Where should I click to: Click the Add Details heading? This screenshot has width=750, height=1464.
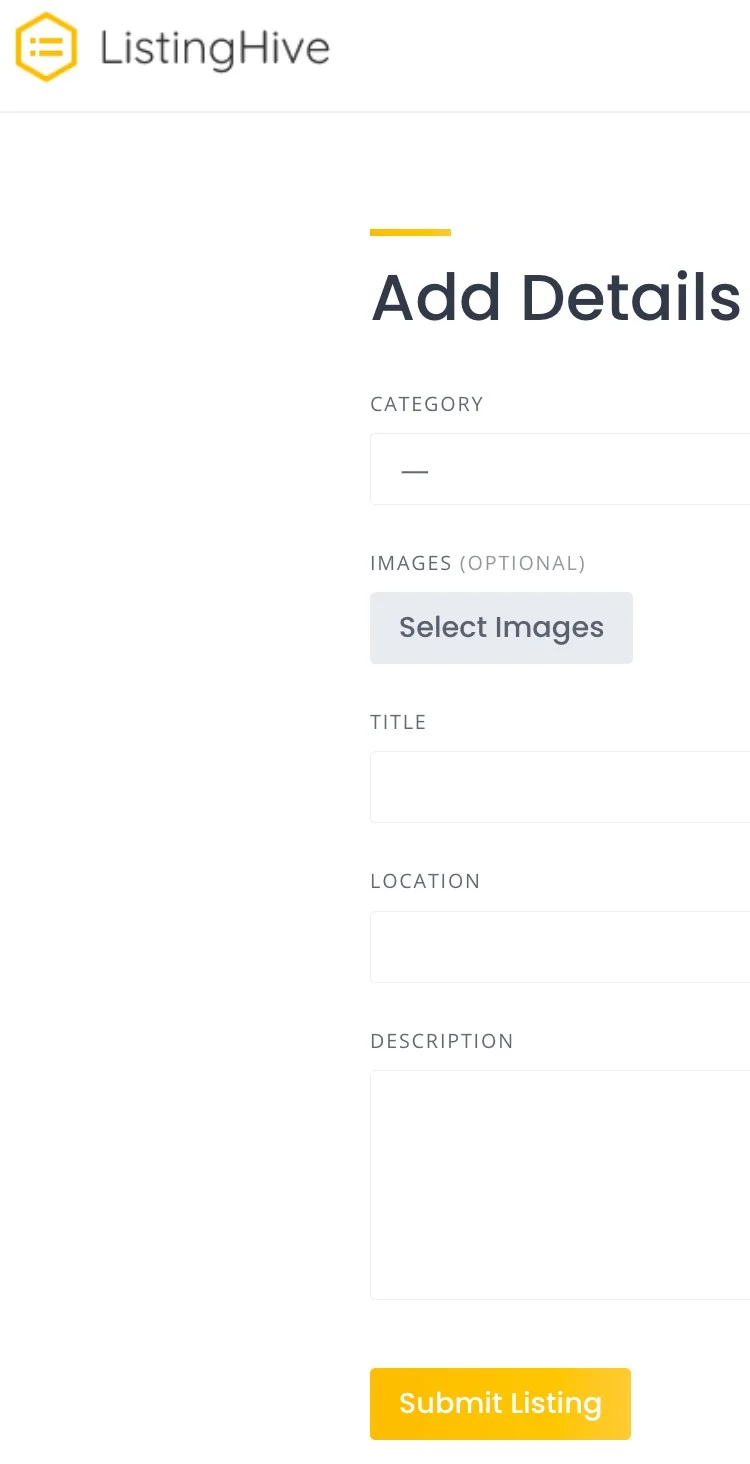(555, 297)
